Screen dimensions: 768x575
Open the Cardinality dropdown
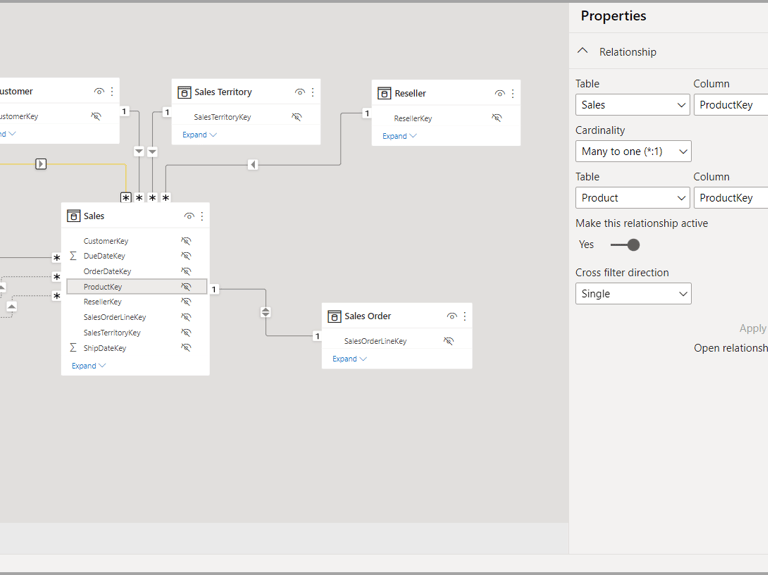[633, 152]
